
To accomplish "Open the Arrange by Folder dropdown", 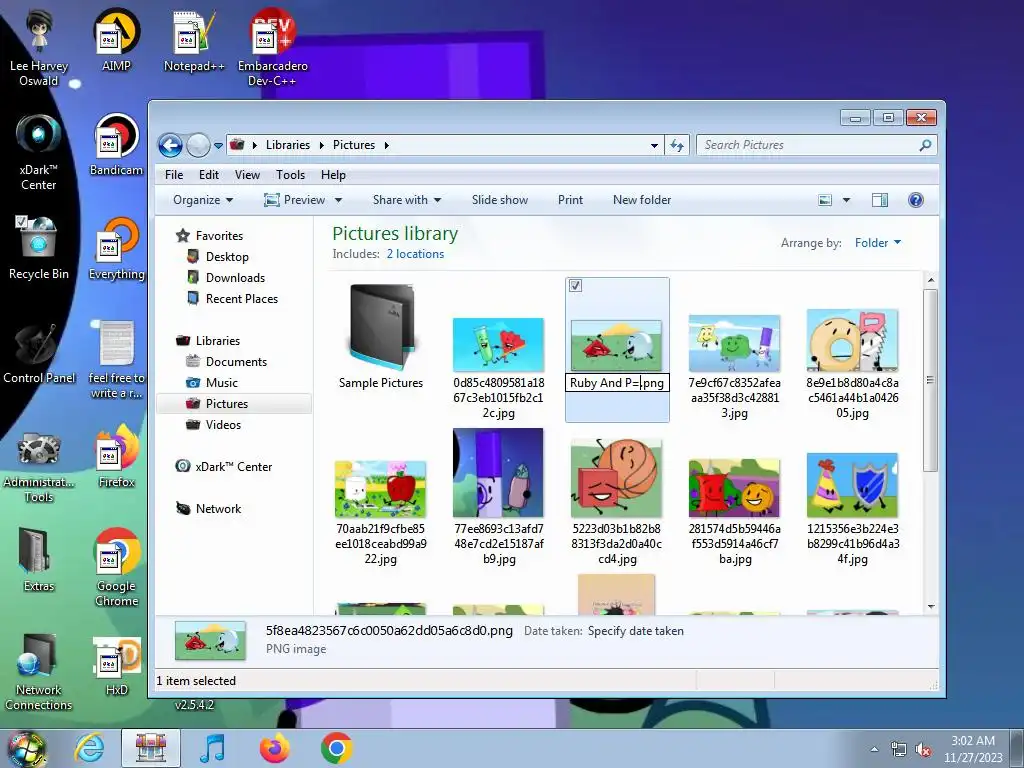I will pos(878,243).
